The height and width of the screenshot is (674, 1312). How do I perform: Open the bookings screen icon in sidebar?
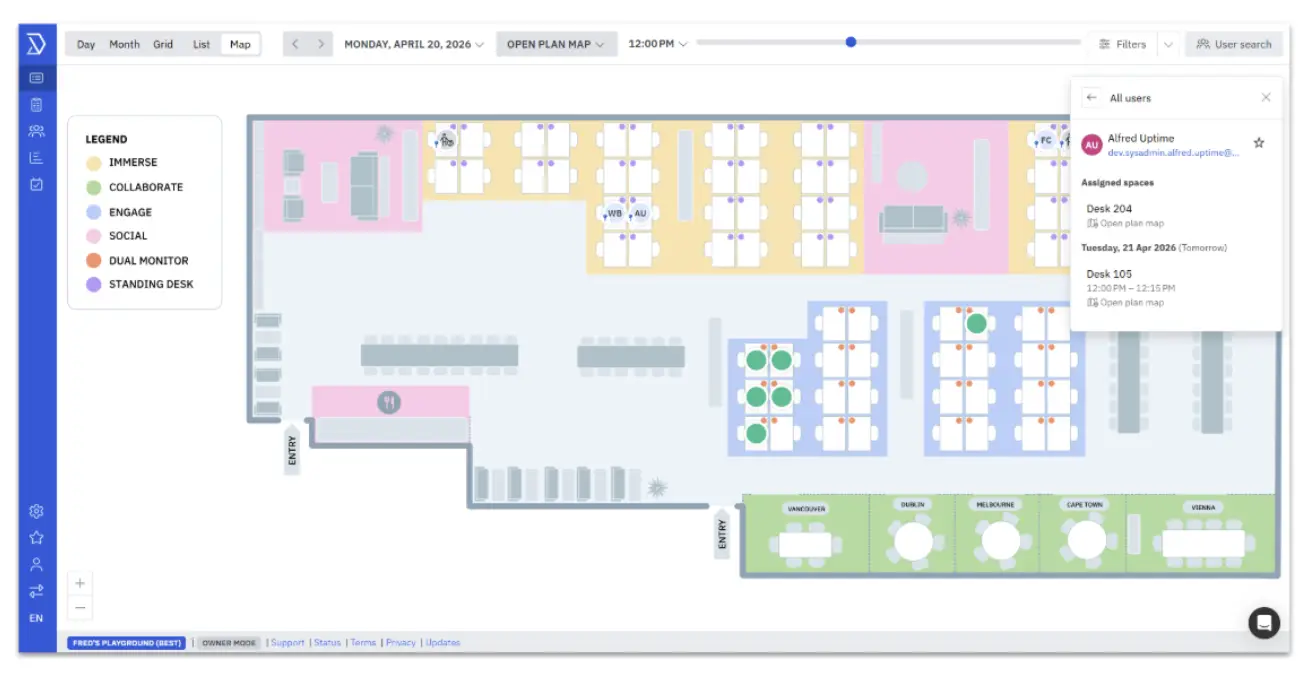pos(36,78)
